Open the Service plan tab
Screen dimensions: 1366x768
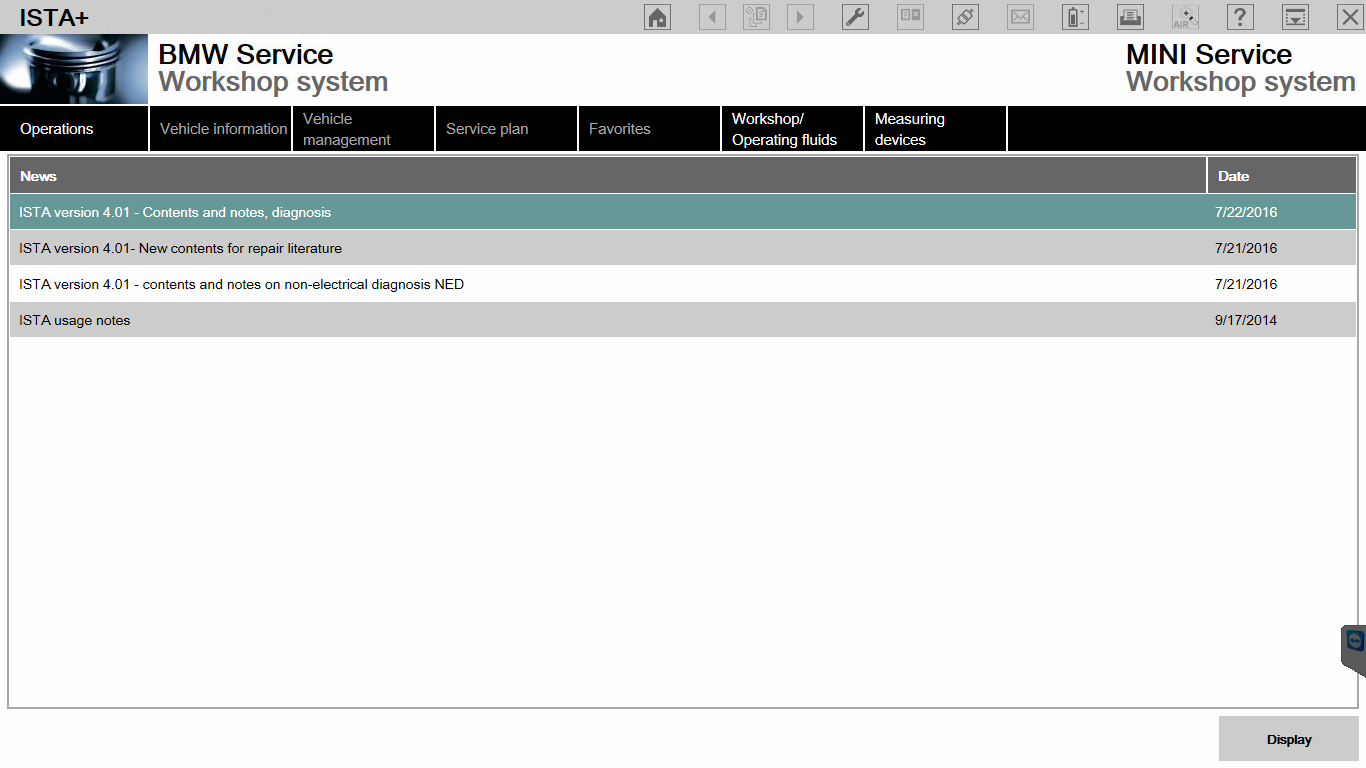pyautogui.click(x=507, y=129)
